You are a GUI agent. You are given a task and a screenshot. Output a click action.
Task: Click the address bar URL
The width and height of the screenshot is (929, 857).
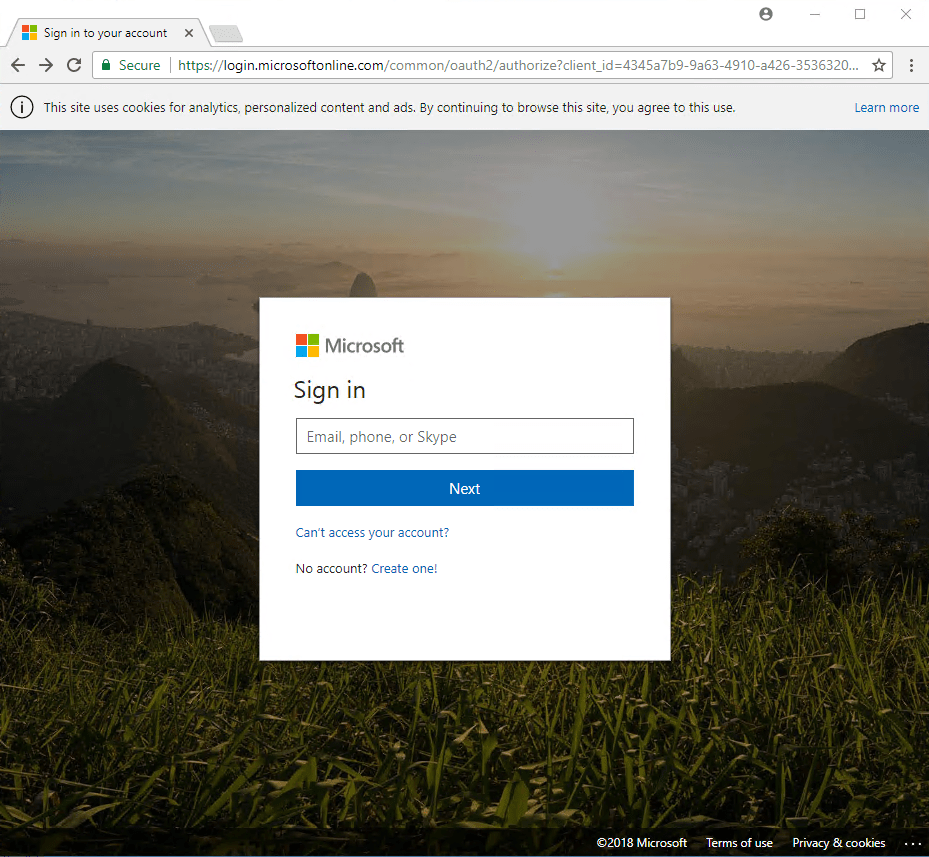click(x=518, y=65)
